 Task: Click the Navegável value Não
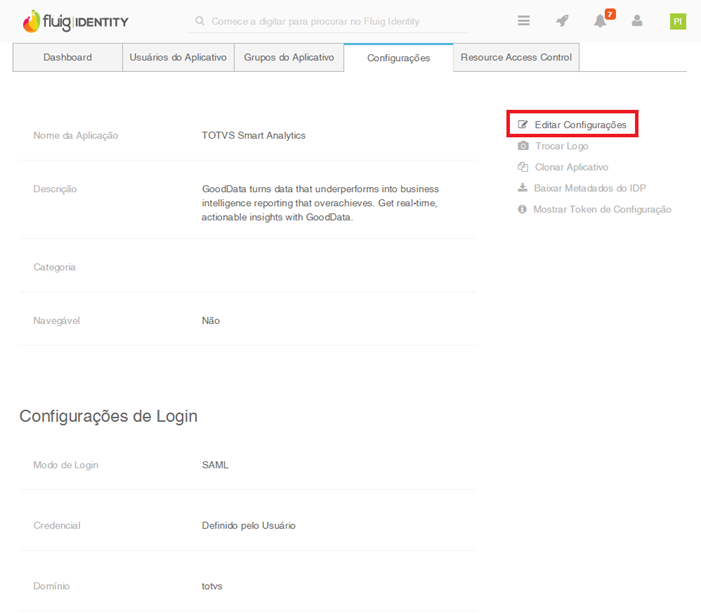(x=211, y=320)
